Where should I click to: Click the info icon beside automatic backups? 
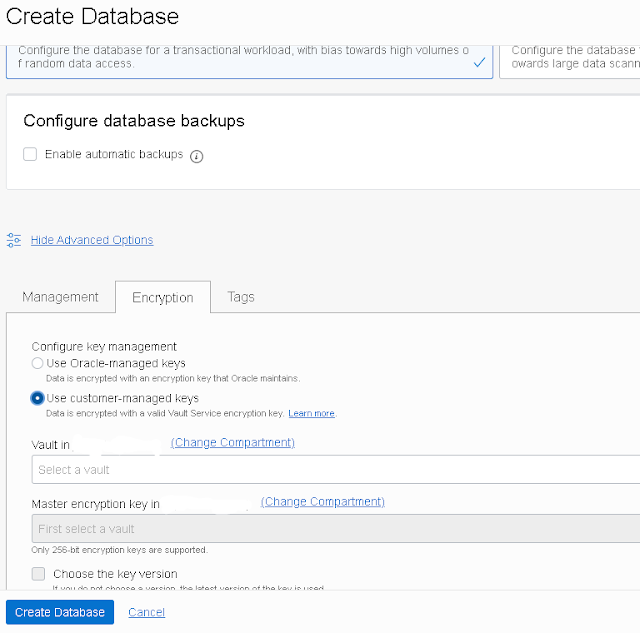click(197, 156)
